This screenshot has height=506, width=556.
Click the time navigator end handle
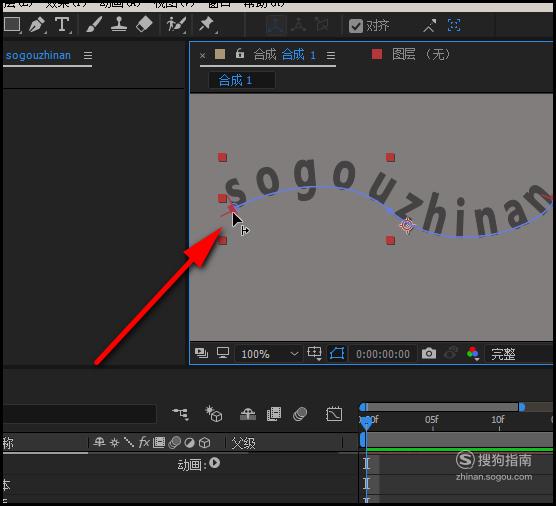click(x=522, y=407)
